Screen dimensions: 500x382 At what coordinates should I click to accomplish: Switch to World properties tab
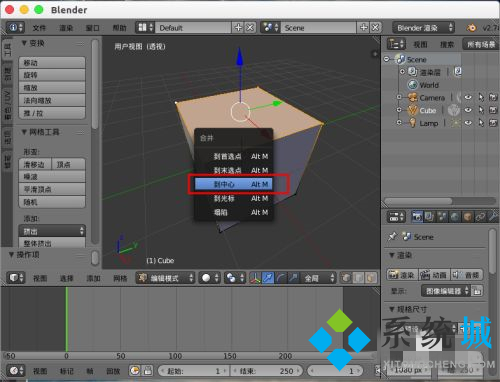455,217
